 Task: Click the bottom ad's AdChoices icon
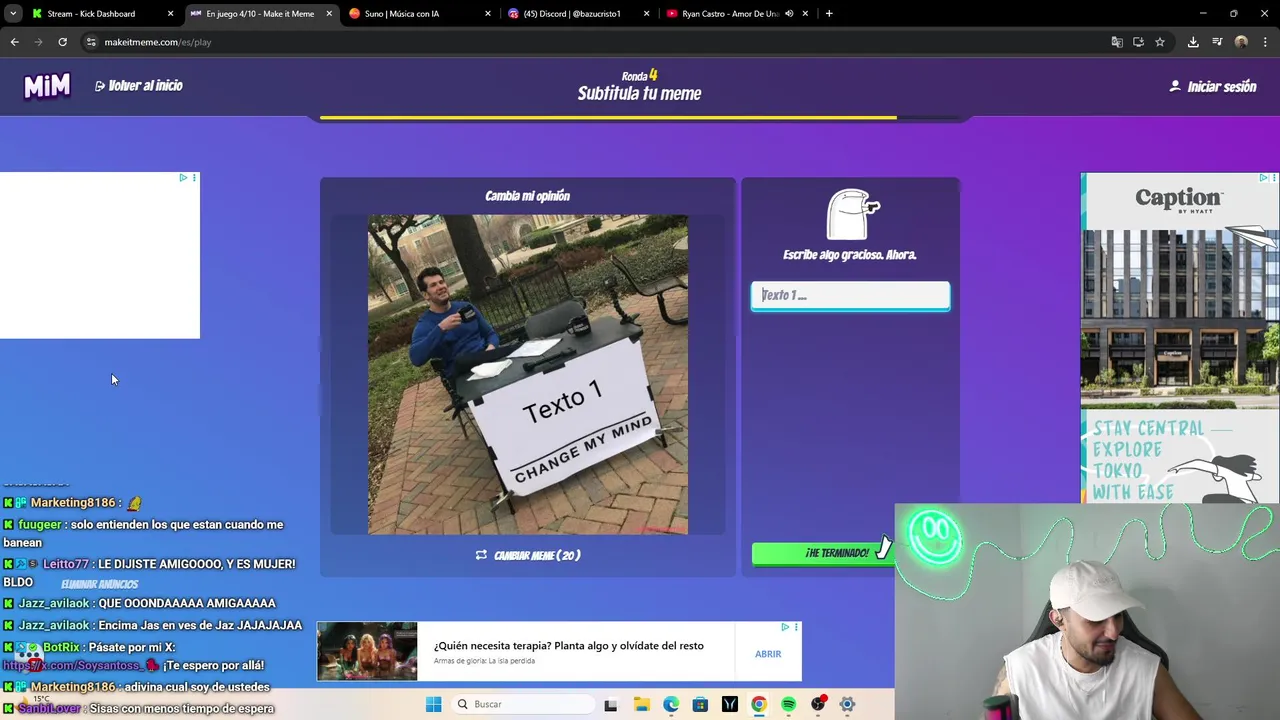[786, 627]
